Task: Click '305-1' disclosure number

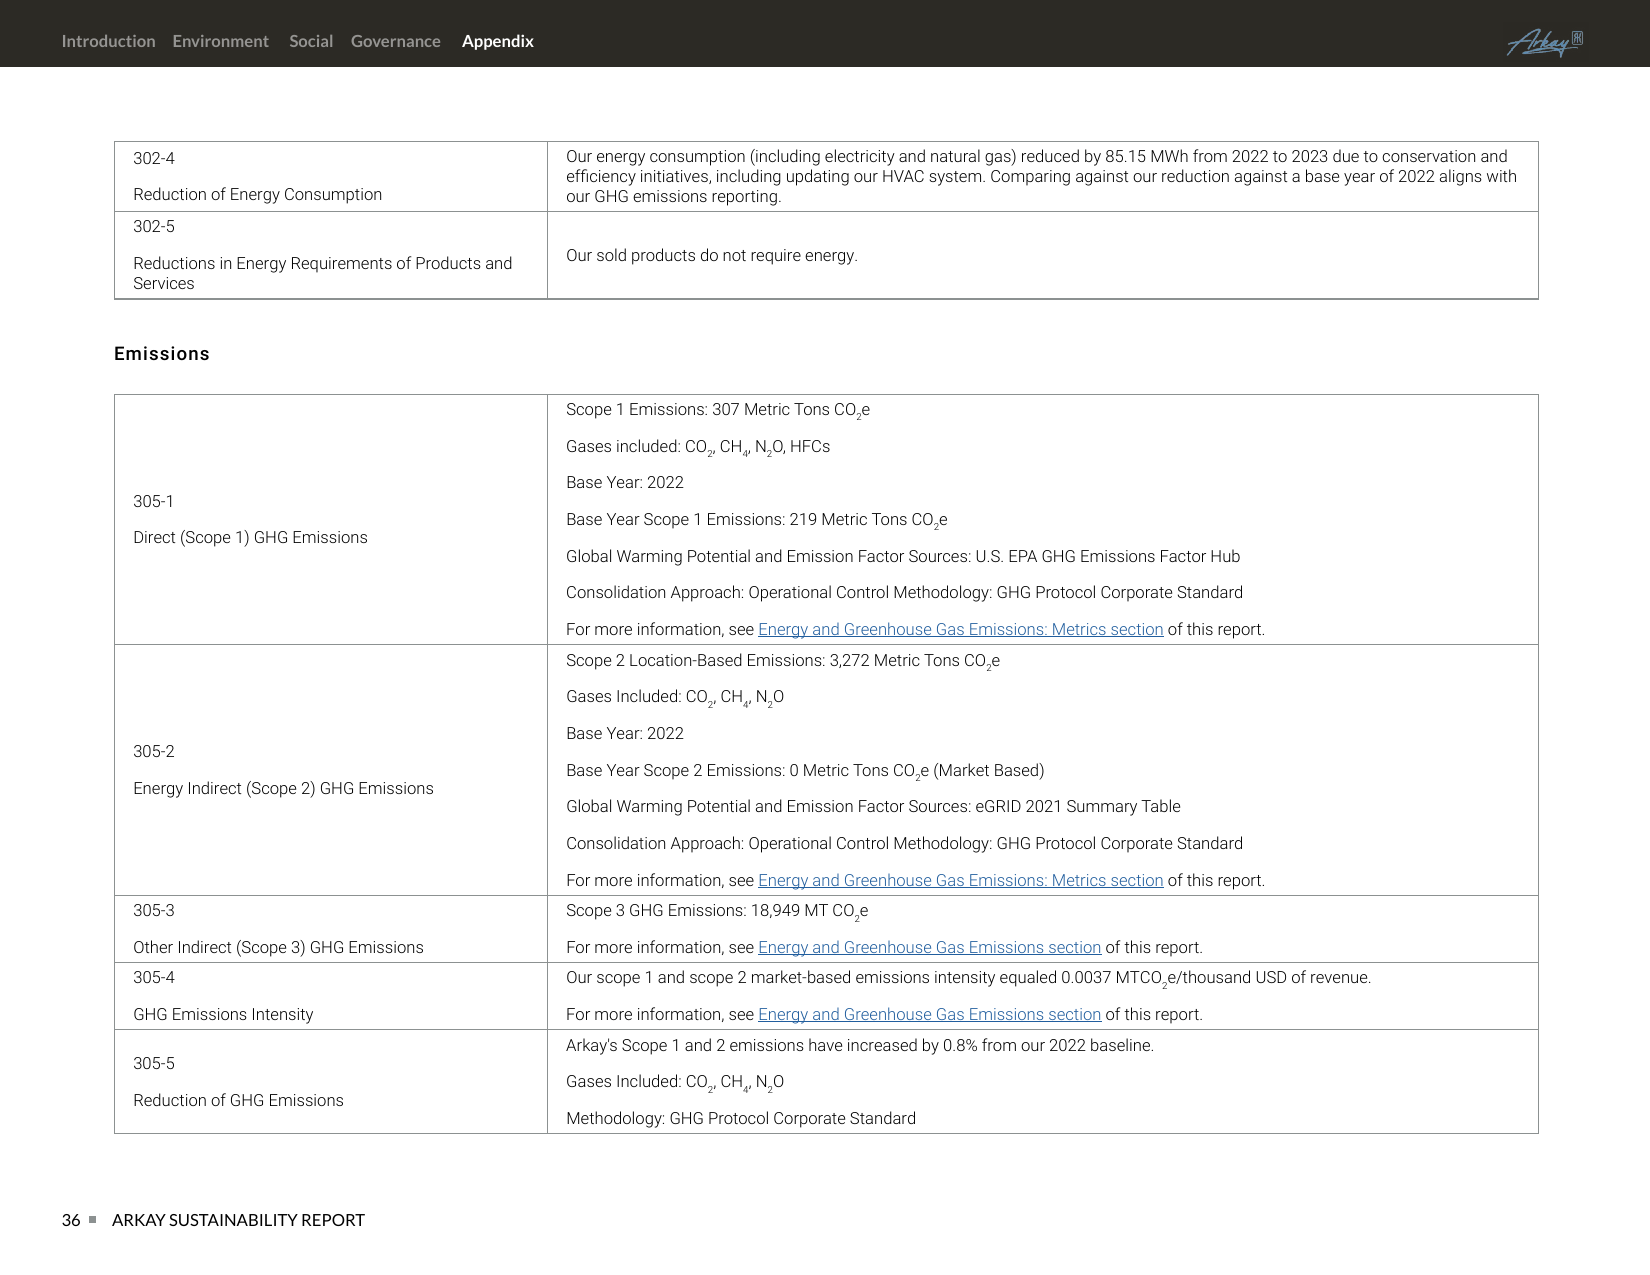Action: [153, 501]
